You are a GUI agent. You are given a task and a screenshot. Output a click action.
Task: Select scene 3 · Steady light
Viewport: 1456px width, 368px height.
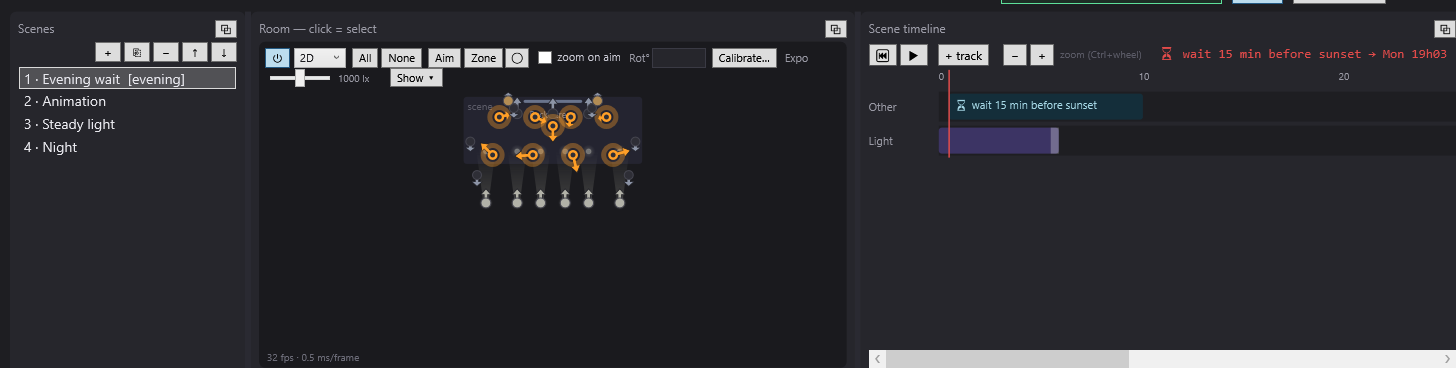(x=127, y=124)
